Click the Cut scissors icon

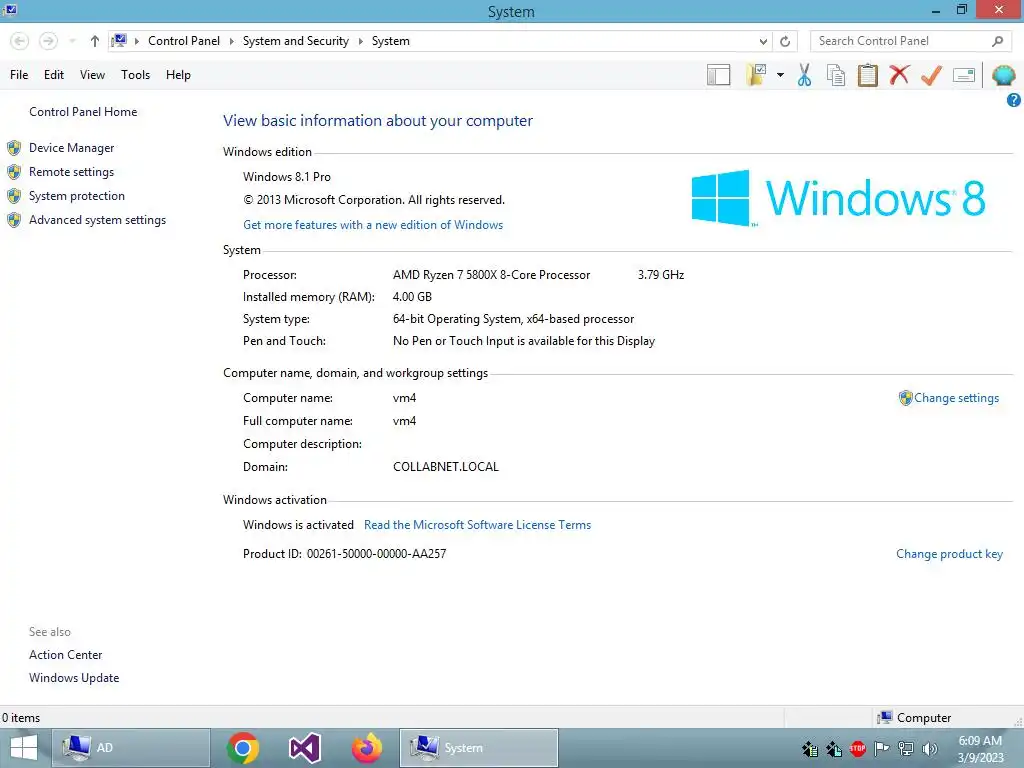[x=805, y=75]
